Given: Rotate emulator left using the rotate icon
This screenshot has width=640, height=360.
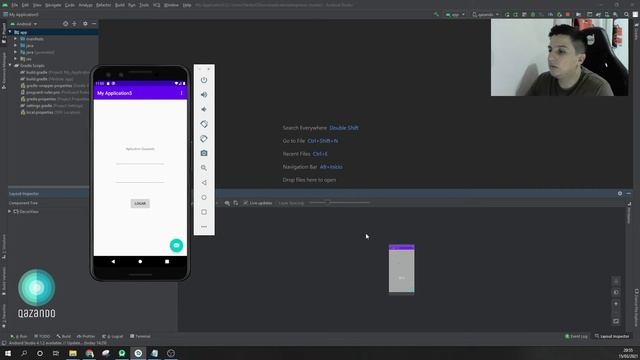Looking at the screenshot, I should coord(204,124).
